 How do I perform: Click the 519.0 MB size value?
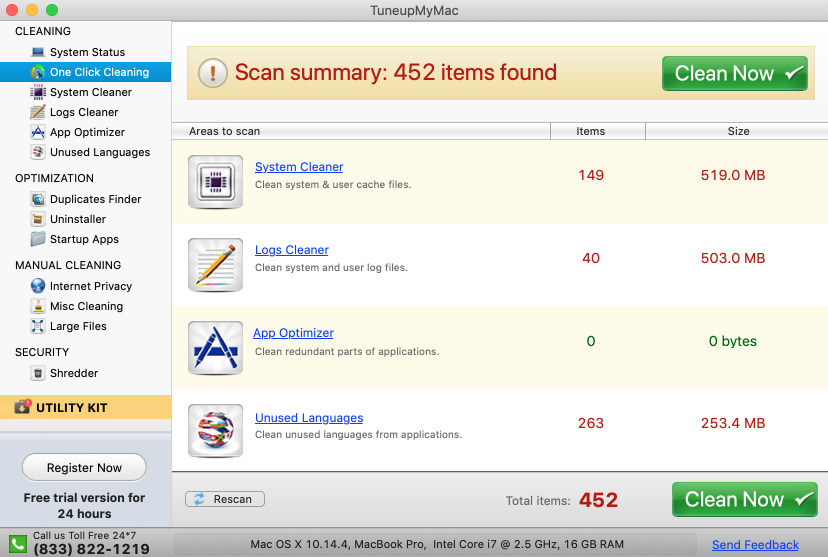(733, 175)
